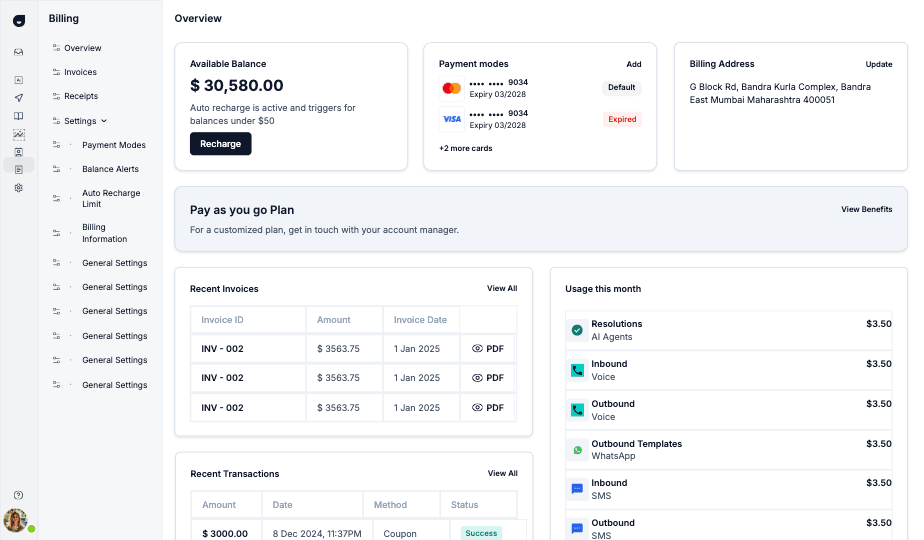Viewport: 924px width, 540px height.
Task: Open Balance Alerts settings
Action: pos(110,169)
